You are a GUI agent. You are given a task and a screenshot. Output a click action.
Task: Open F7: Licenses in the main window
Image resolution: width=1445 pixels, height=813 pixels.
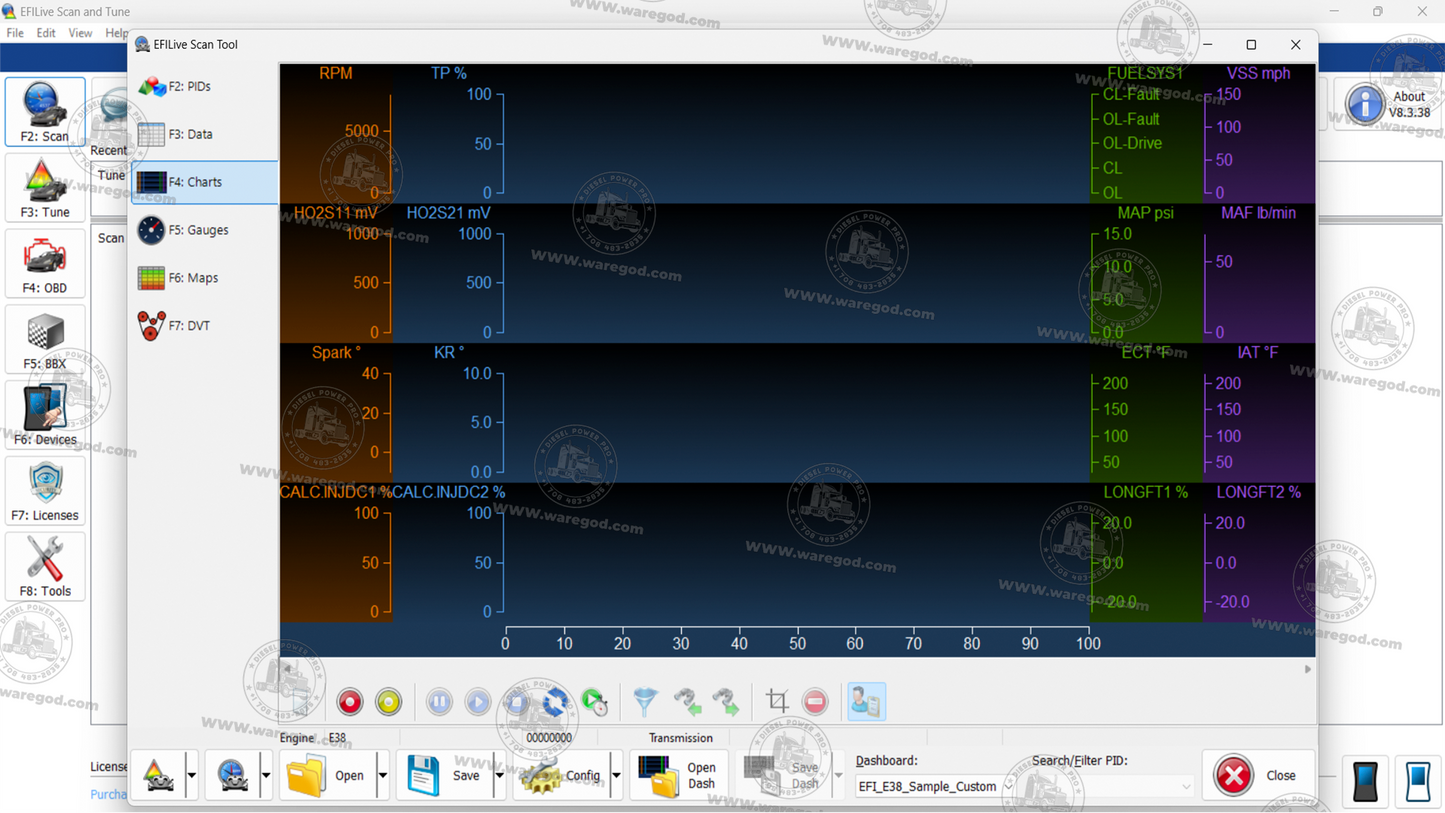[45, 491]
